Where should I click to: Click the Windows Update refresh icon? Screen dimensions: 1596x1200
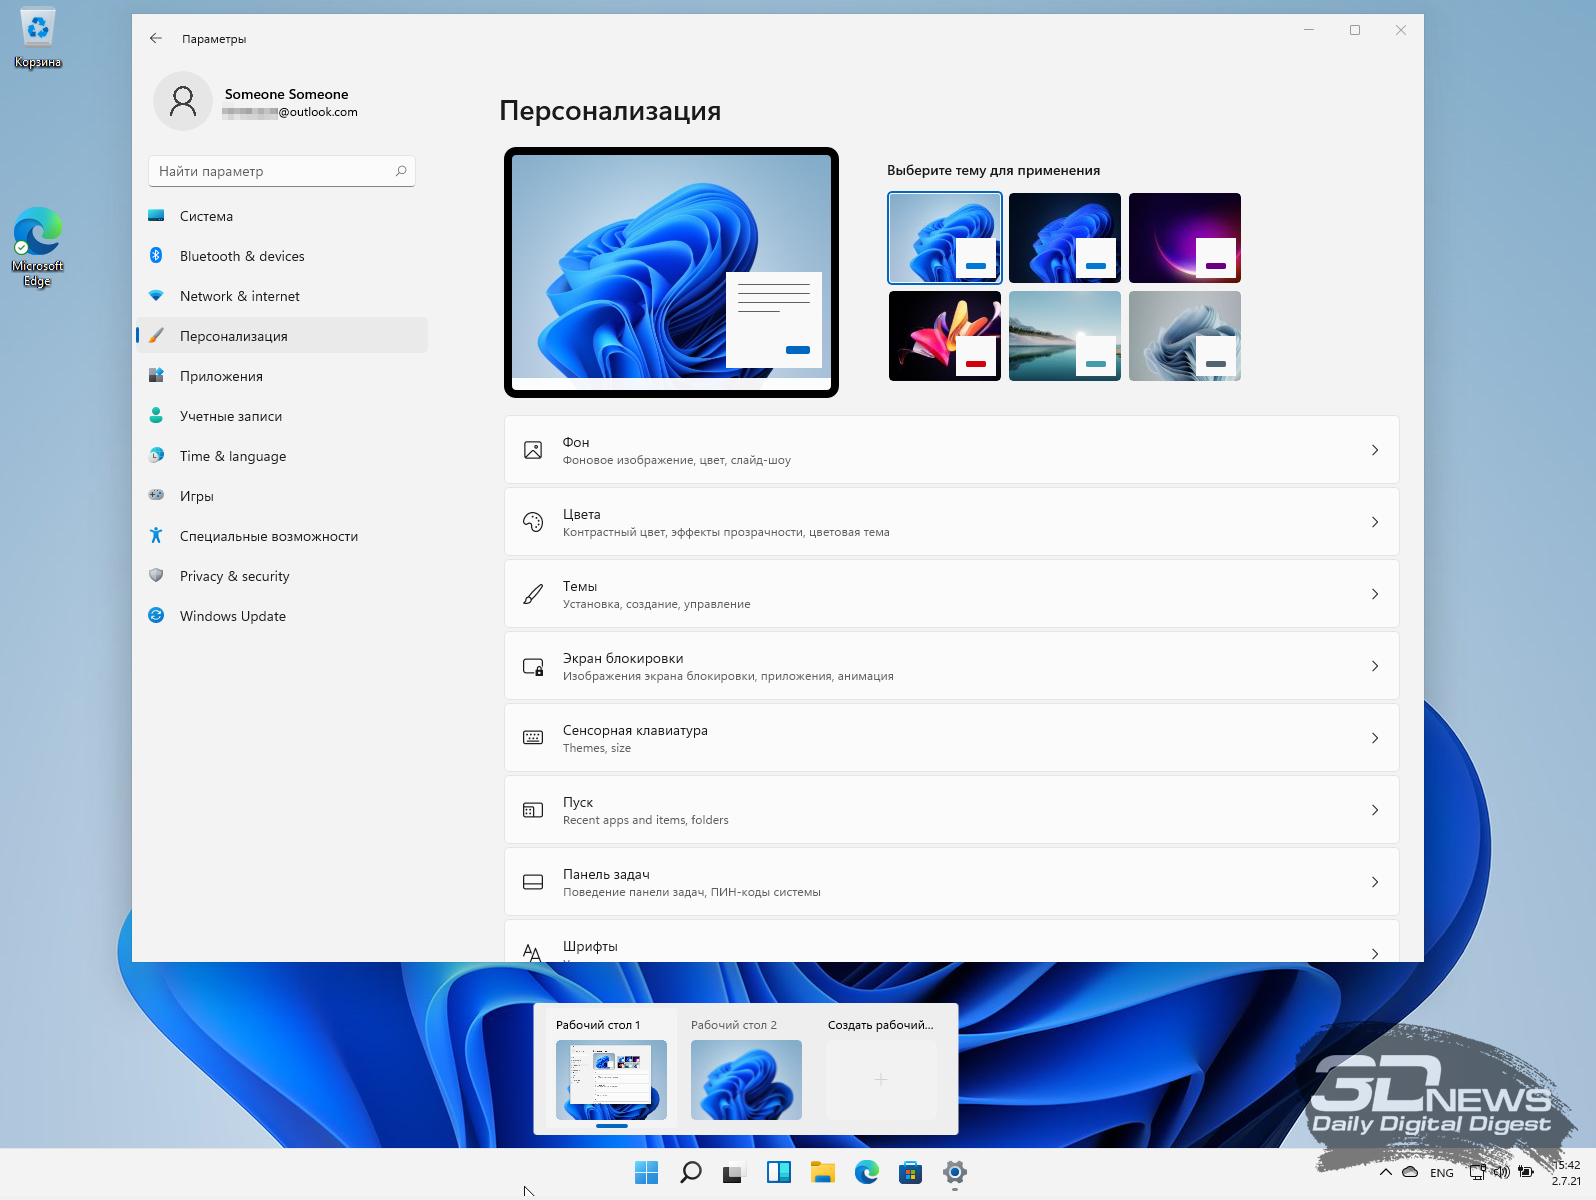point(156,615)
